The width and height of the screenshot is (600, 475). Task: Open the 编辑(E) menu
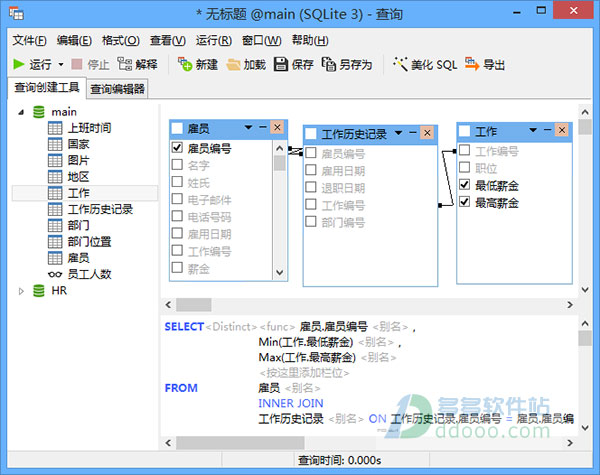[74, 40]
